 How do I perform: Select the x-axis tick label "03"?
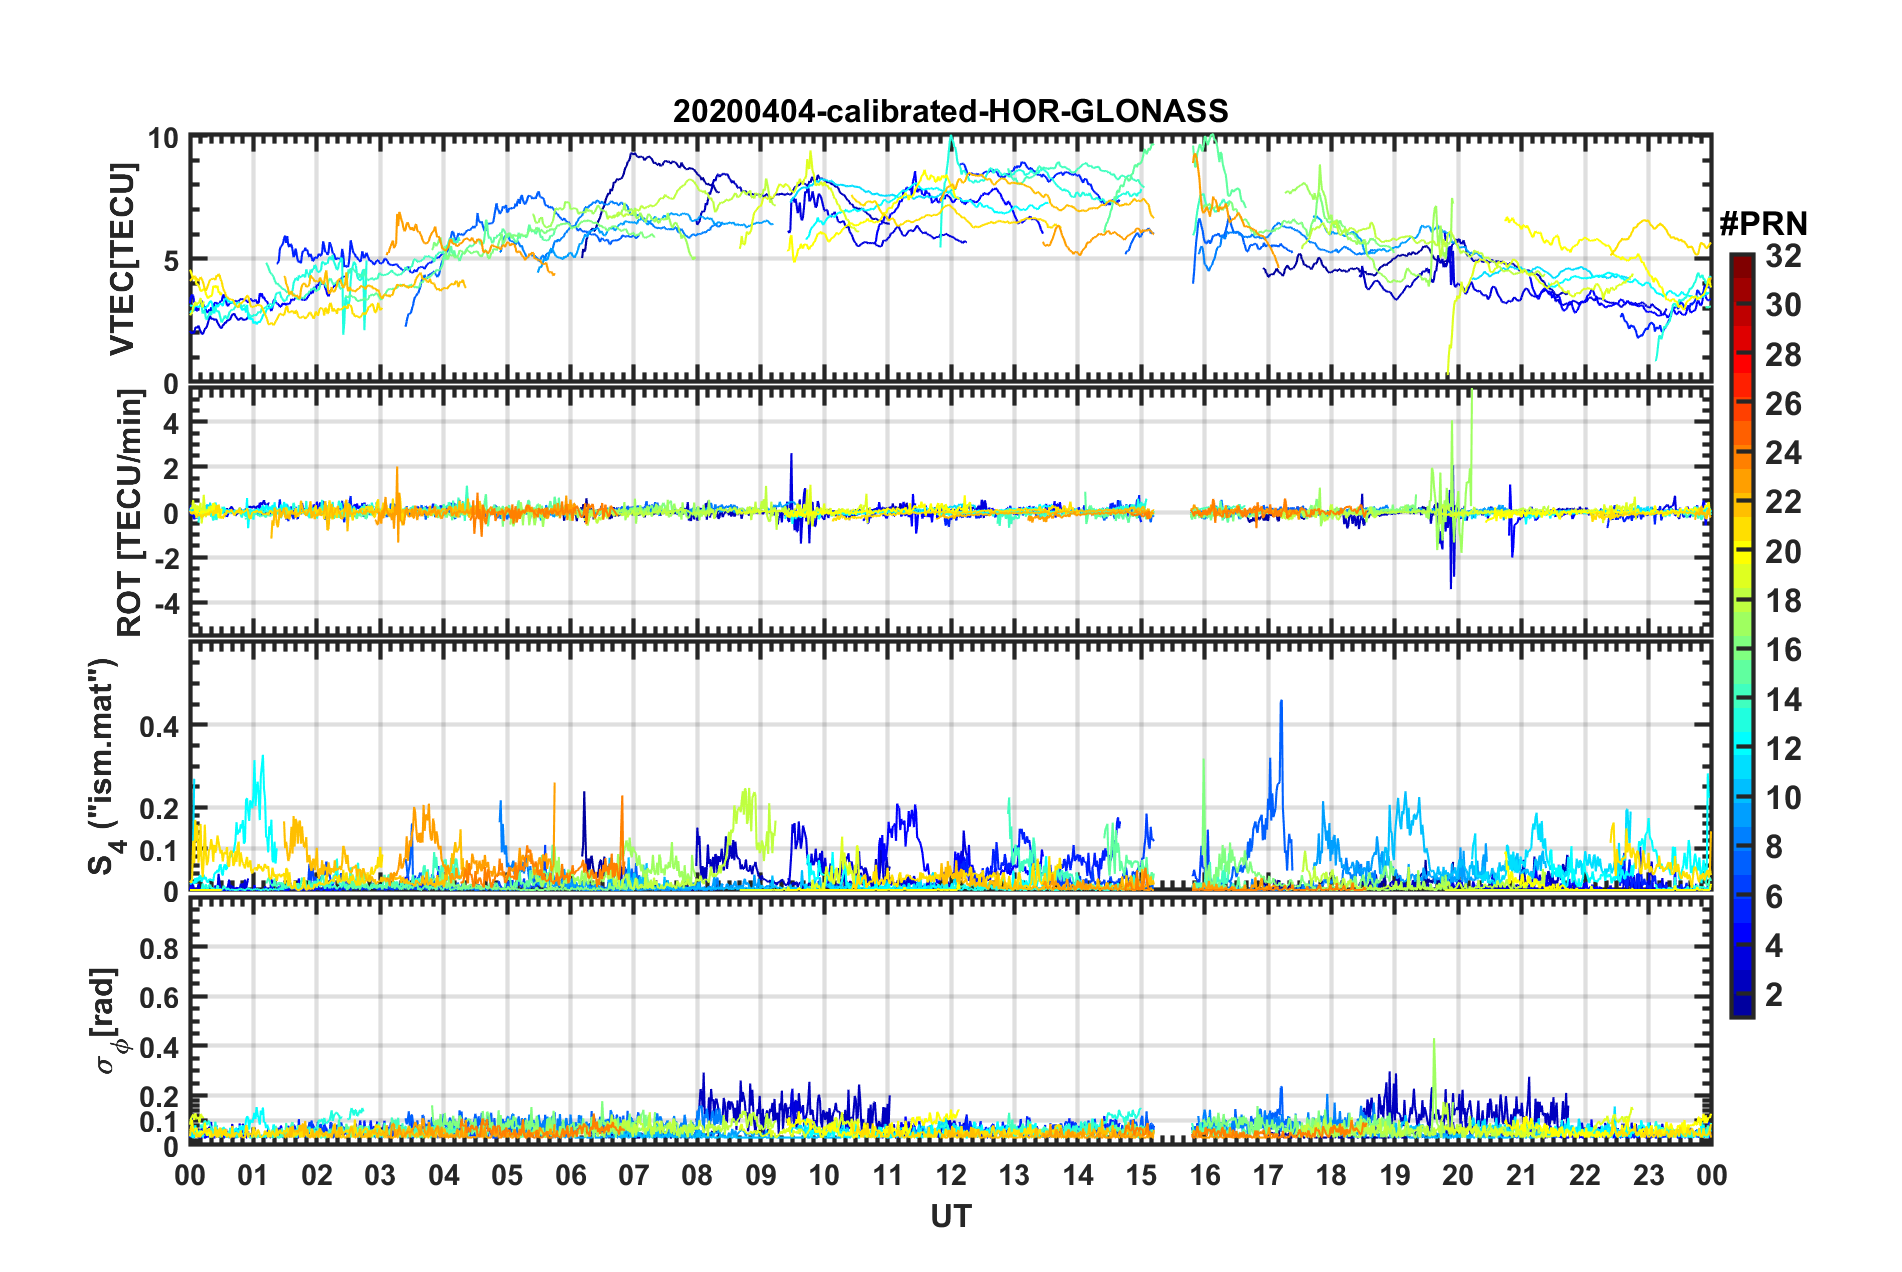[380, 1175]
